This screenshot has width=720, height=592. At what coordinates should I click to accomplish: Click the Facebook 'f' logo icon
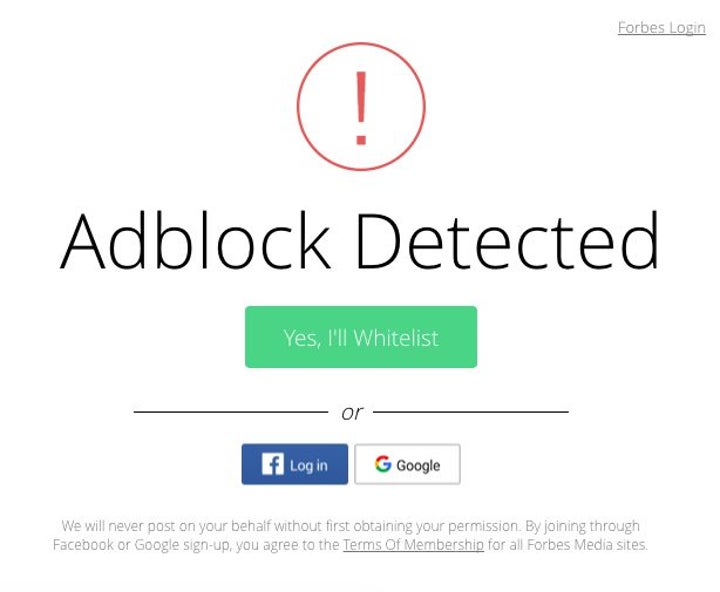(273, 464)
